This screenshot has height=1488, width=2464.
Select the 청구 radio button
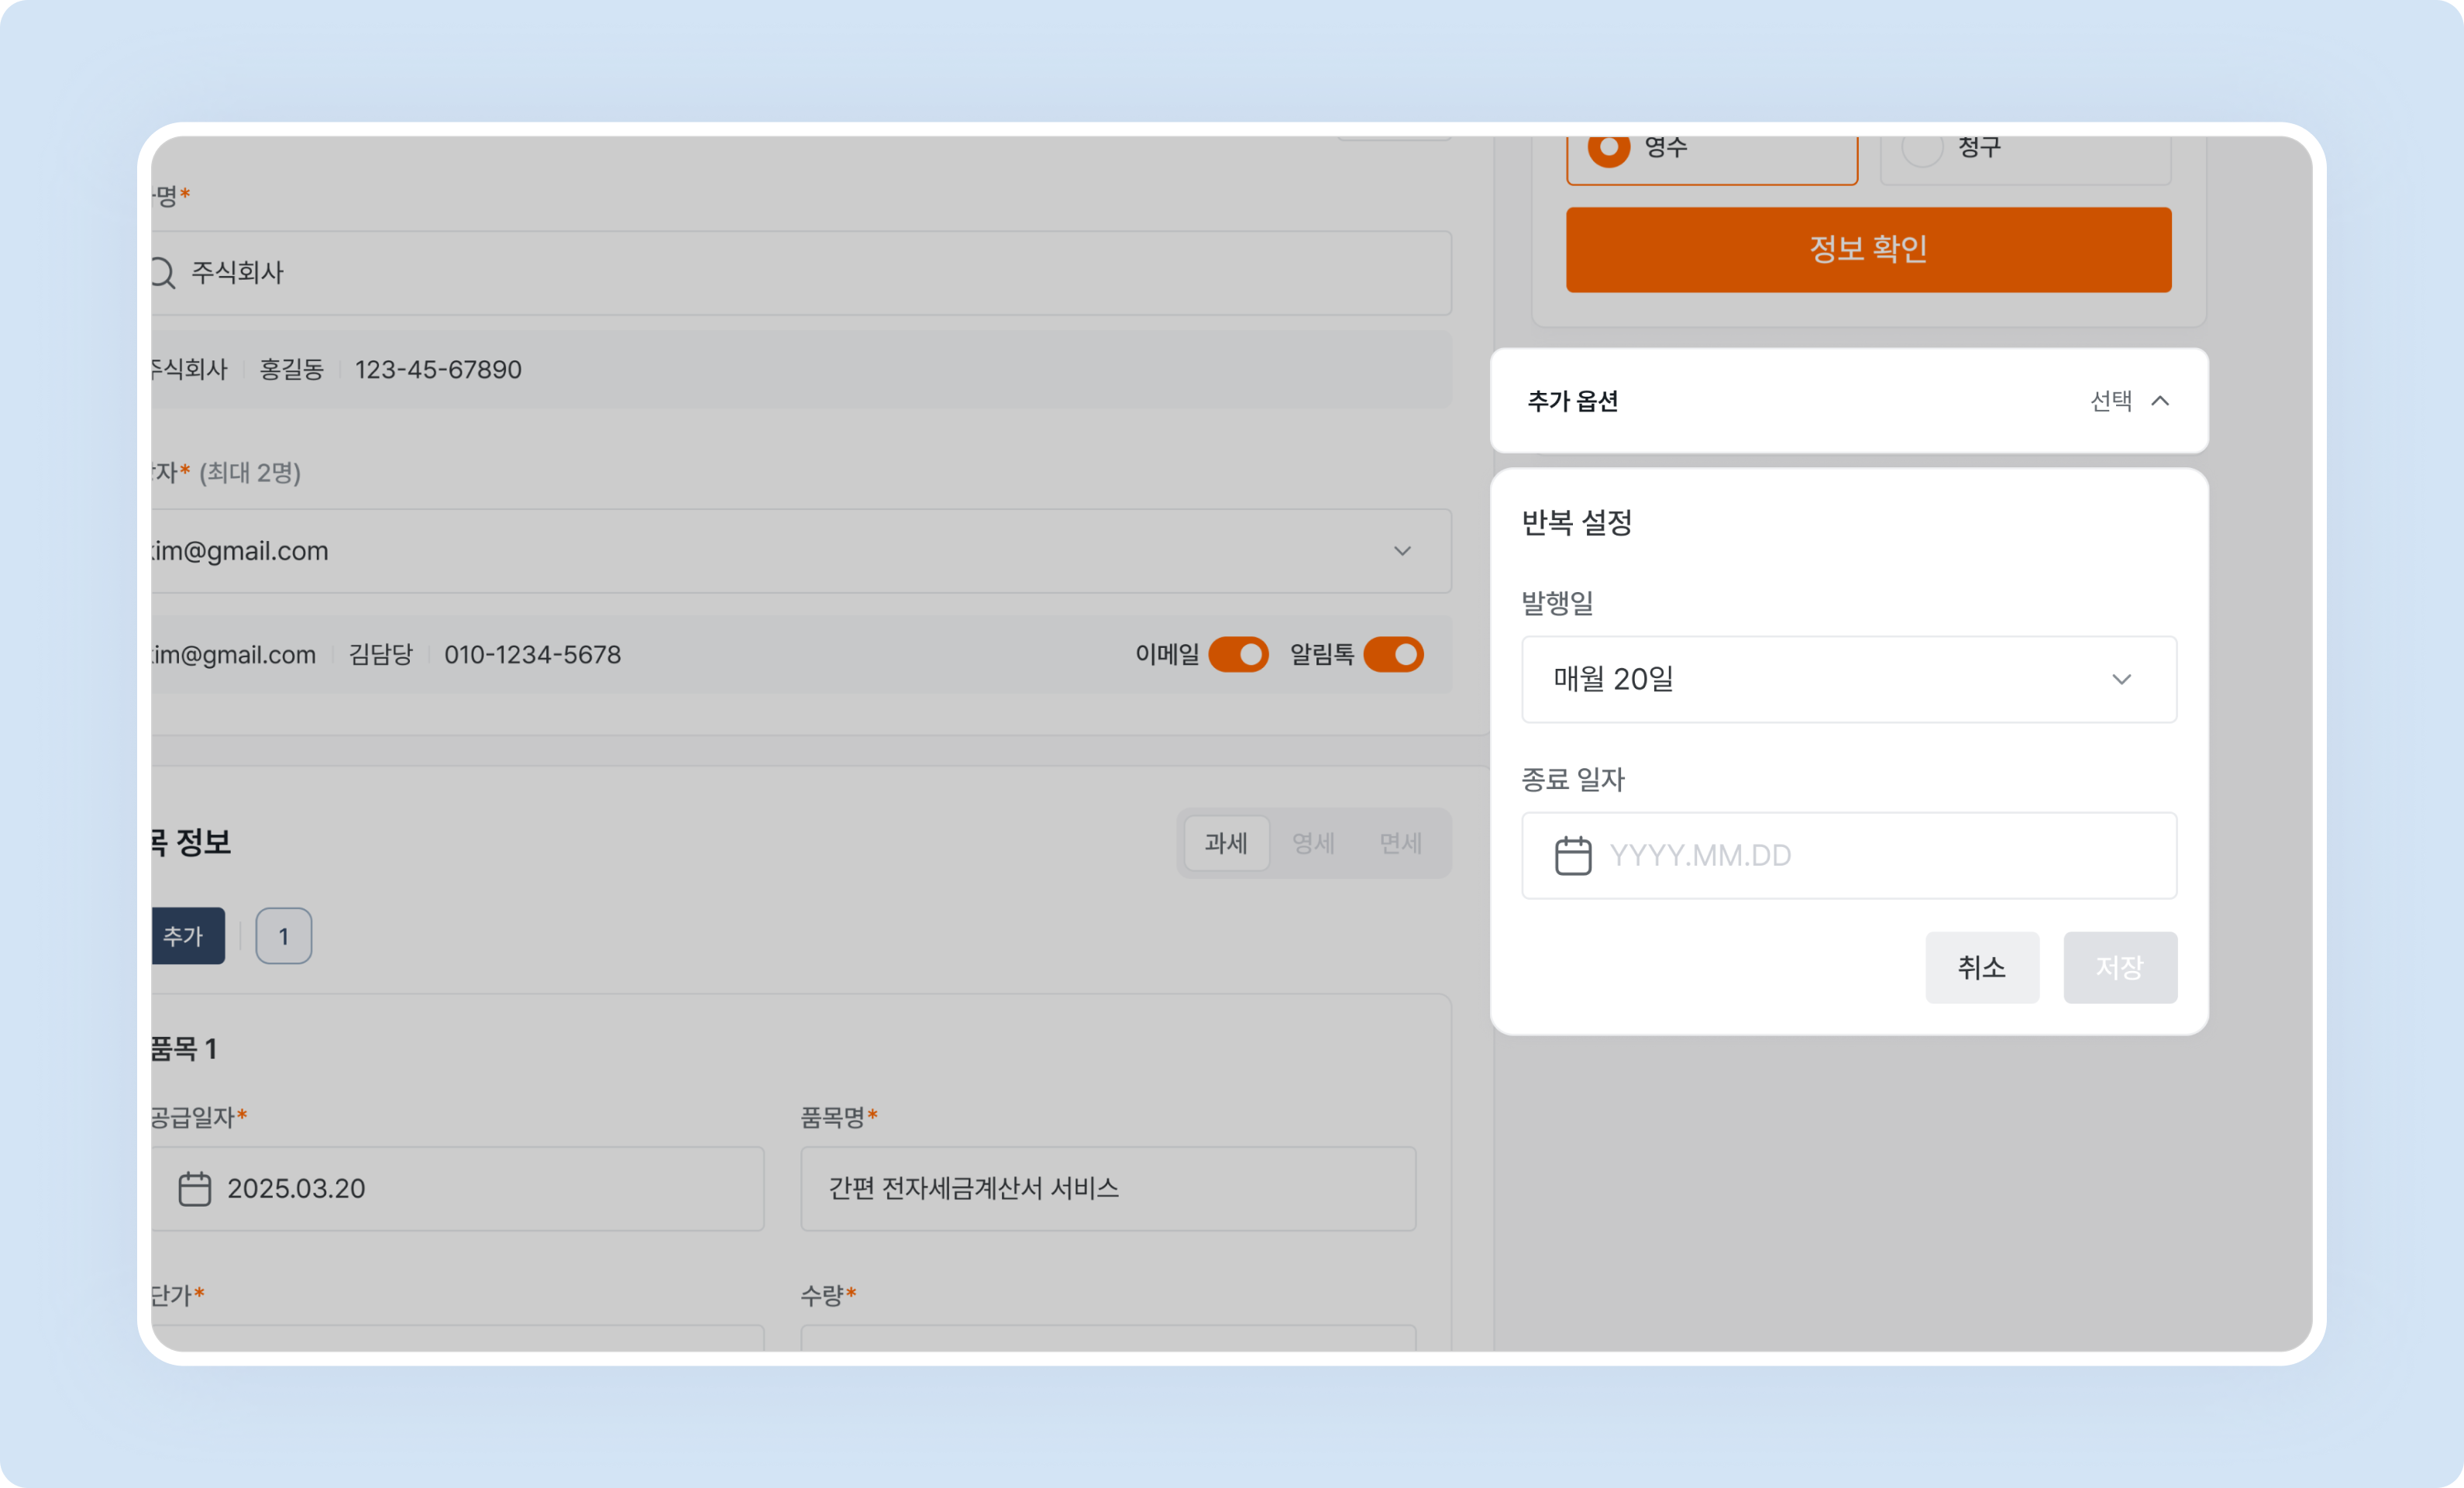[x=1923, y=148]
